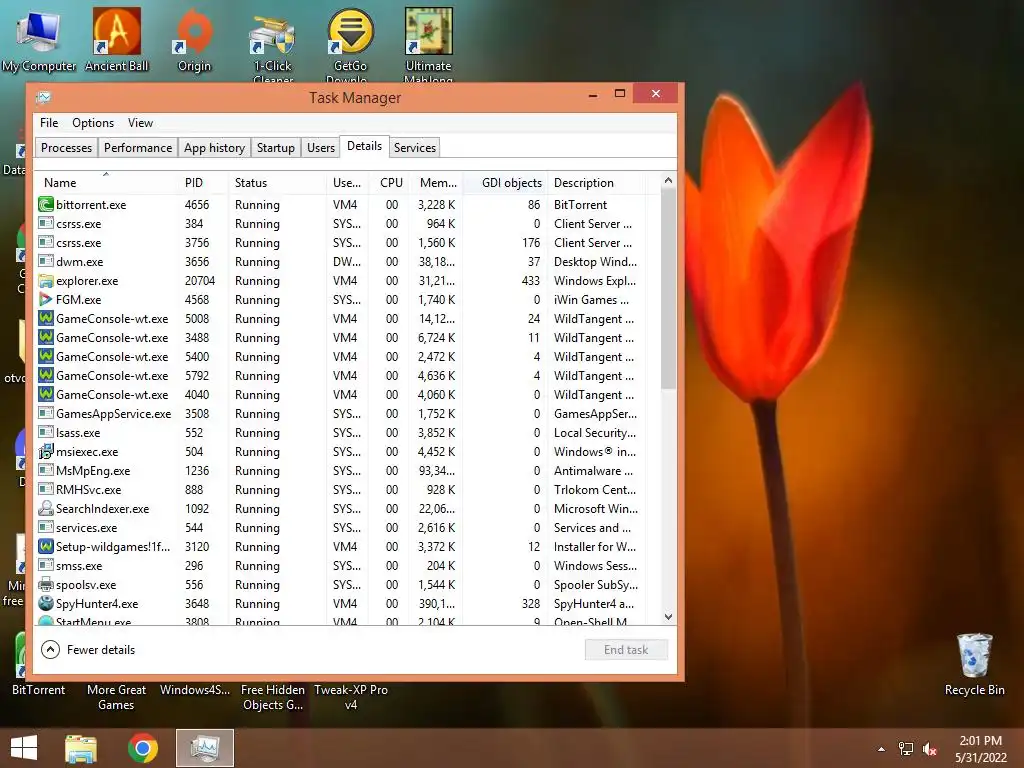Open the File menu
The width and height of the screenshot is (1024, 768).
pyautogui.click(x=49, y=123)
